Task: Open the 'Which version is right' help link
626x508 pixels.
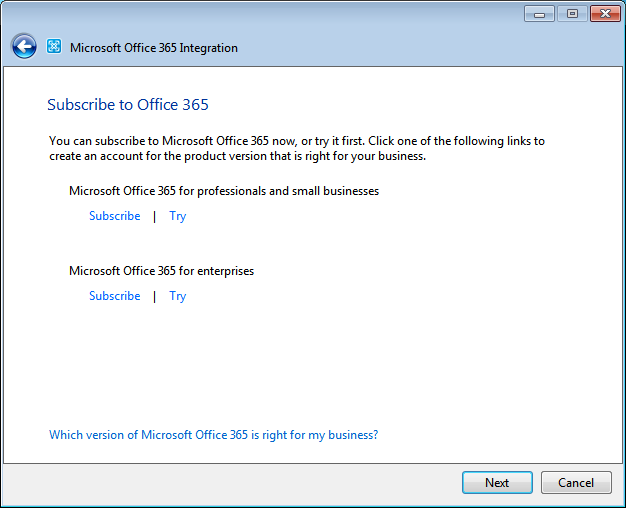Action: tap(213, 435)
